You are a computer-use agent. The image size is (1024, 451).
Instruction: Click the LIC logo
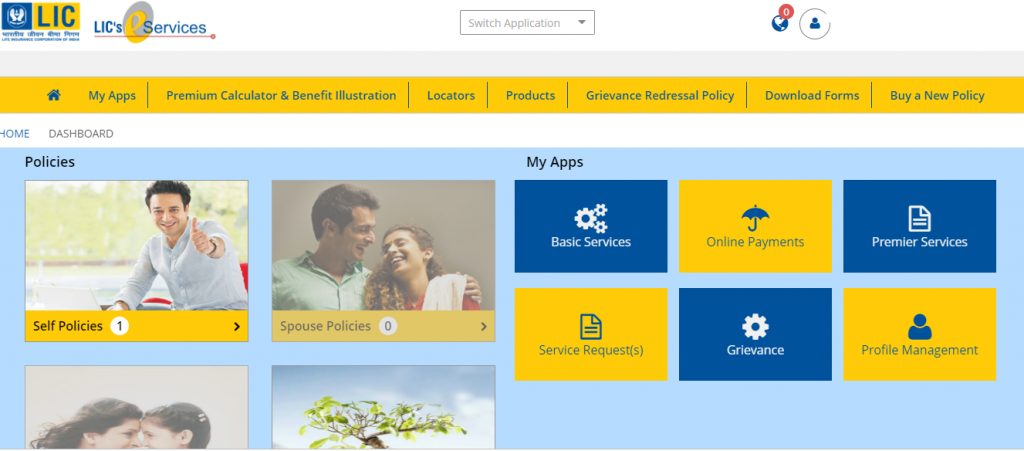click(40, 22)
